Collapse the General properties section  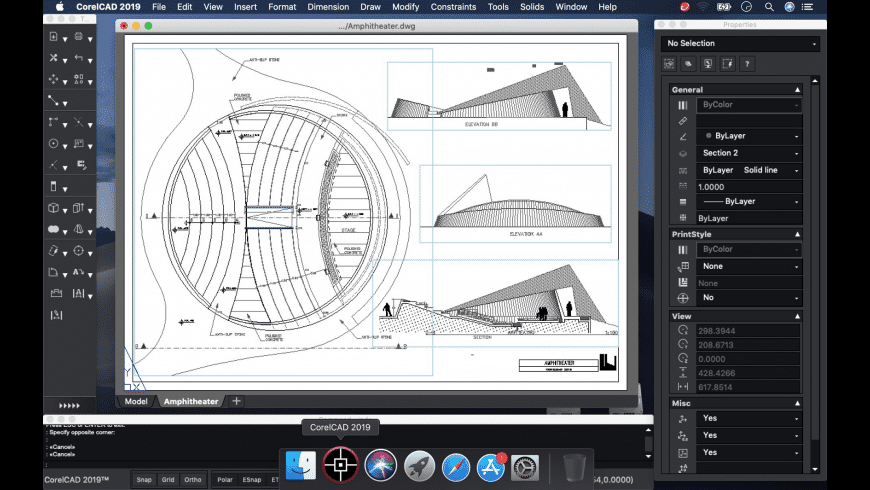(796, 89)
